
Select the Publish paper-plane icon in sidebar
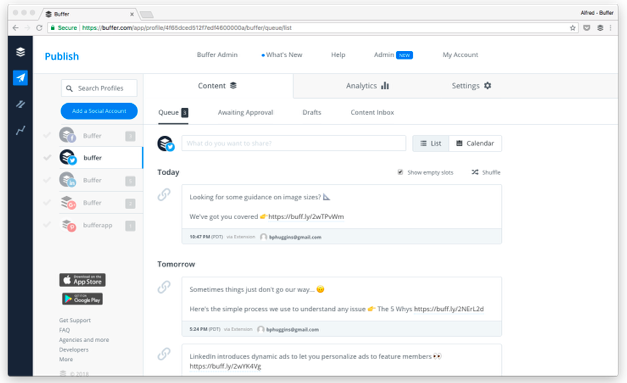pyautogui.click(x=20, y=78)
